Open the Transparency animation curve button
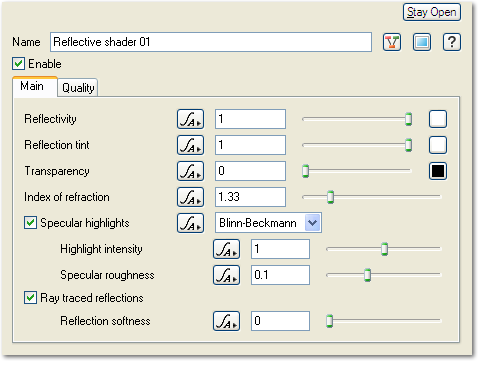The width and height of the screenshot is (485, 368). pos(190,171)
